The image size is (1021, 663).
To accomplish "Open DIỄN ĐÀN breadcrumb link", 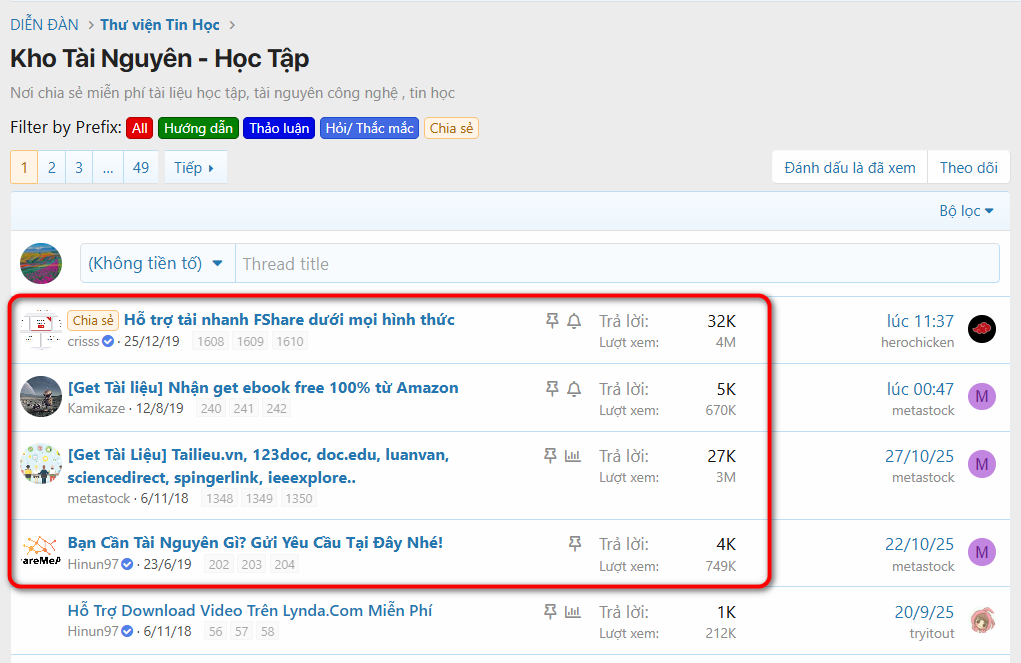I will (x=44, y=25).
